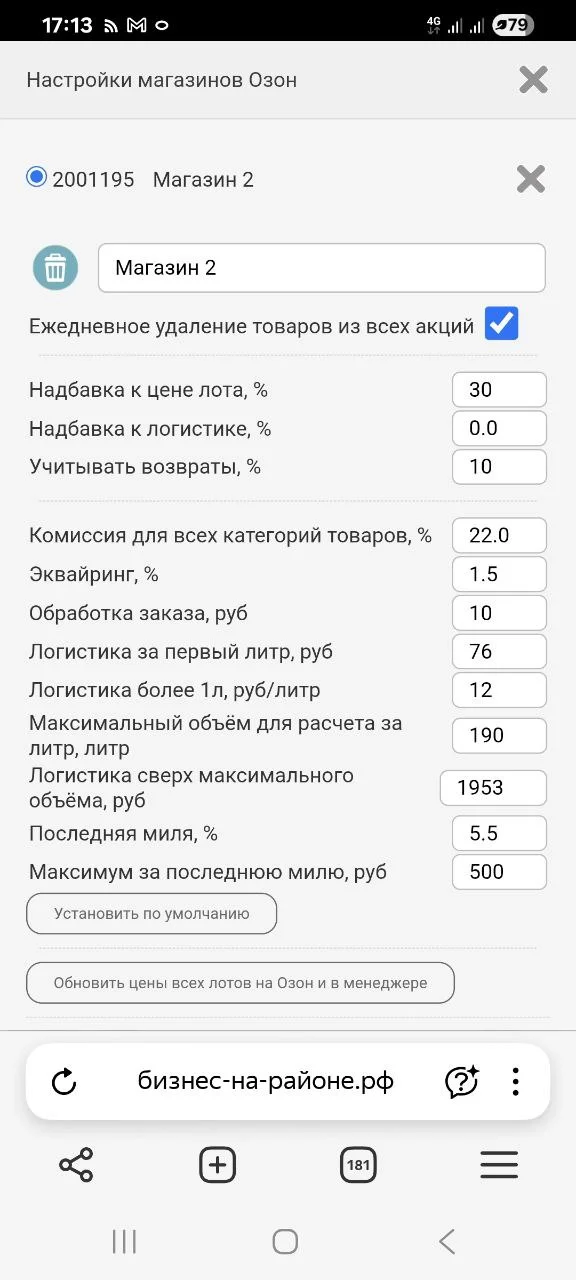Reload the page in the browser
Image resolution: width=576 pixels, height=1280 pixels.
65,1081
